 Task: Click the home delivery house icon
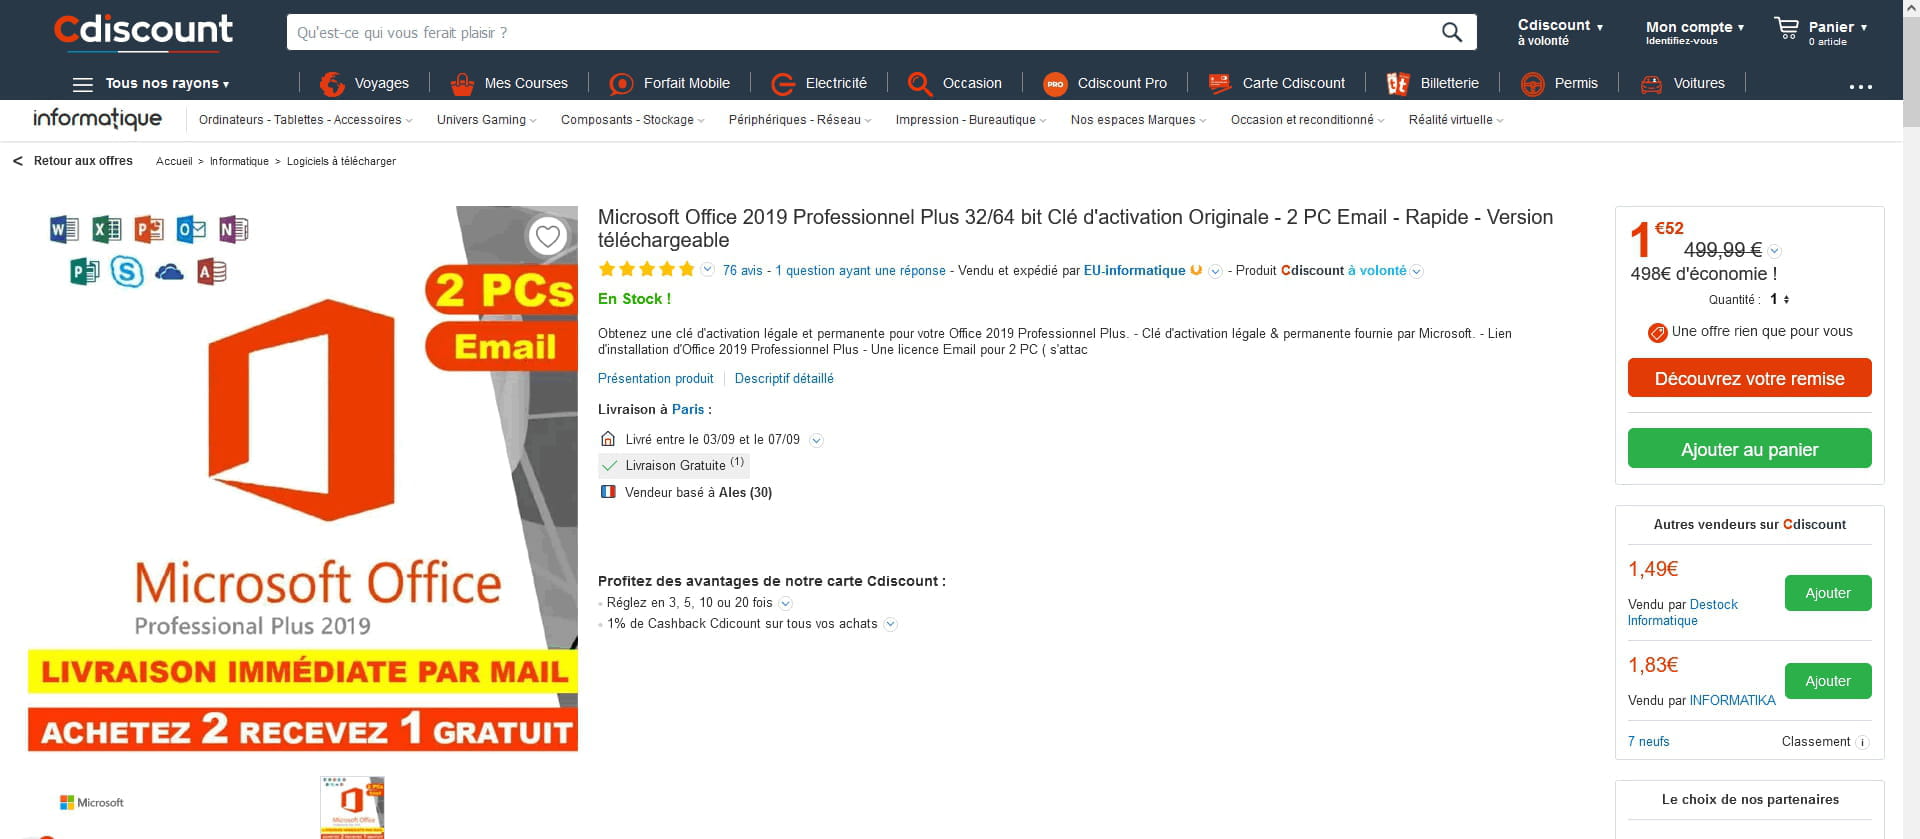607,439
